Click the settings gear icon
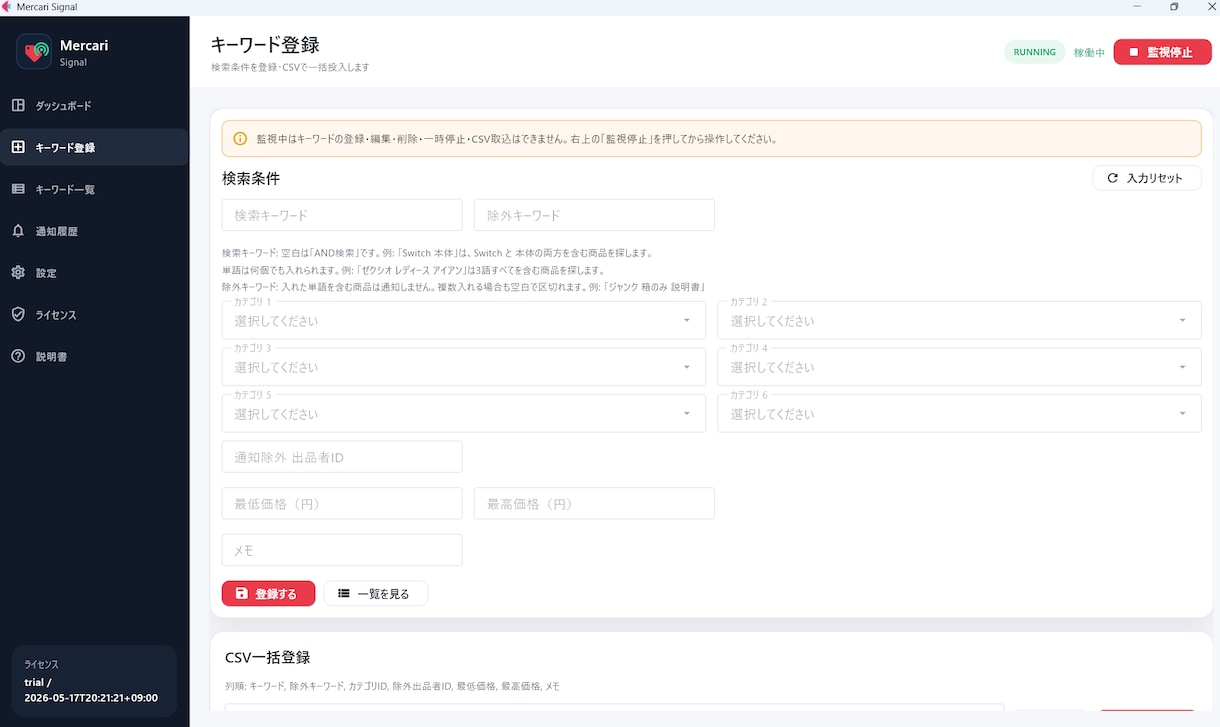The image size is (1220, 727). 18,273
